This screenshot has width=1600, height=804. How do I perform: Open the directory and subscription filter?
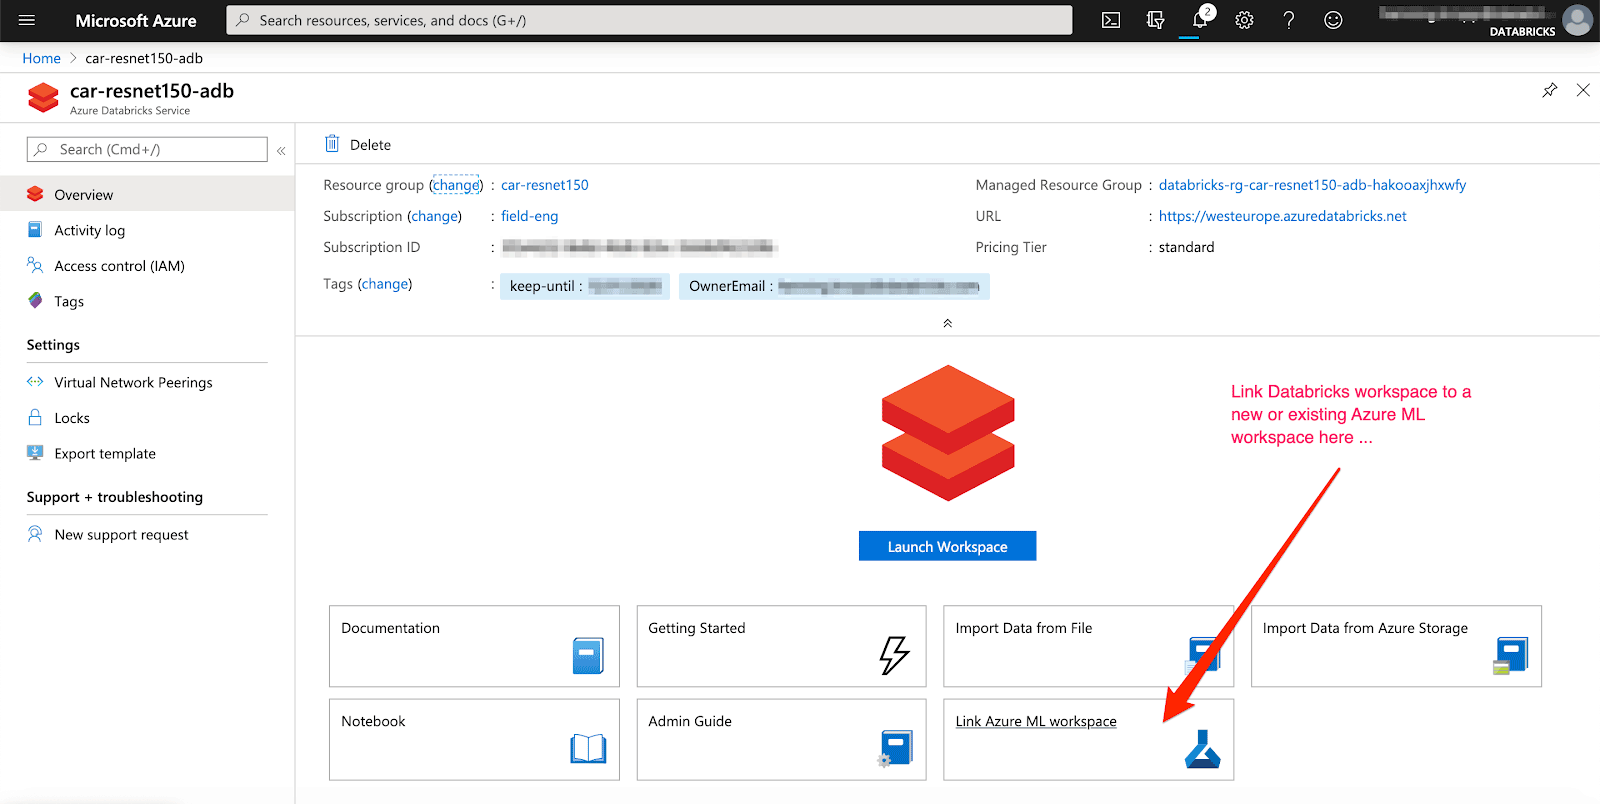tap(1155, 20)
